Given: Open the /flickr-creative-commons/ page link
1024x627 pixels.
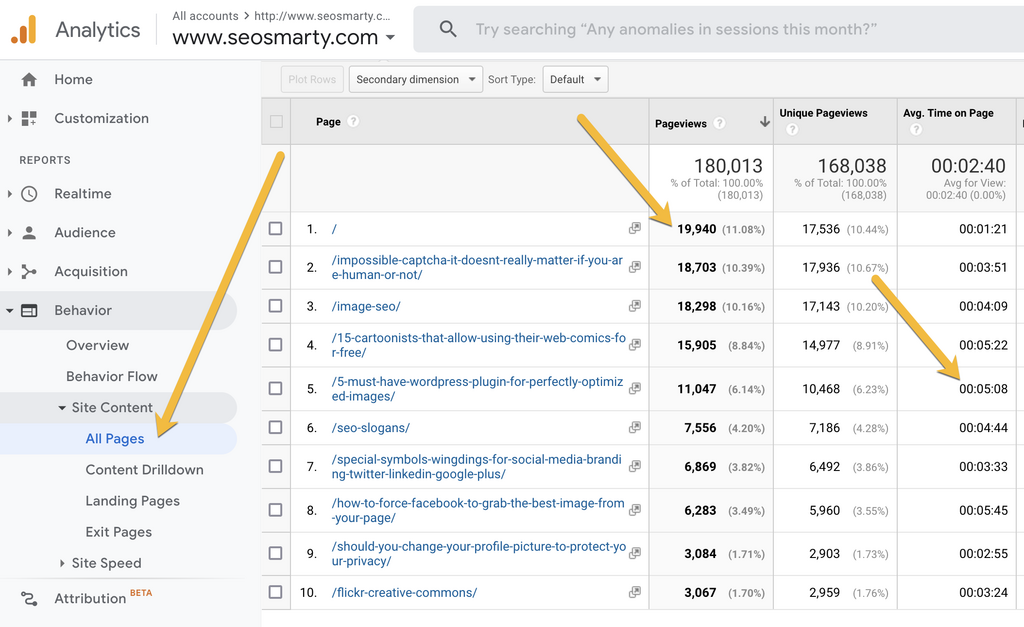Looking at the screenshot, I should (404, 592).
